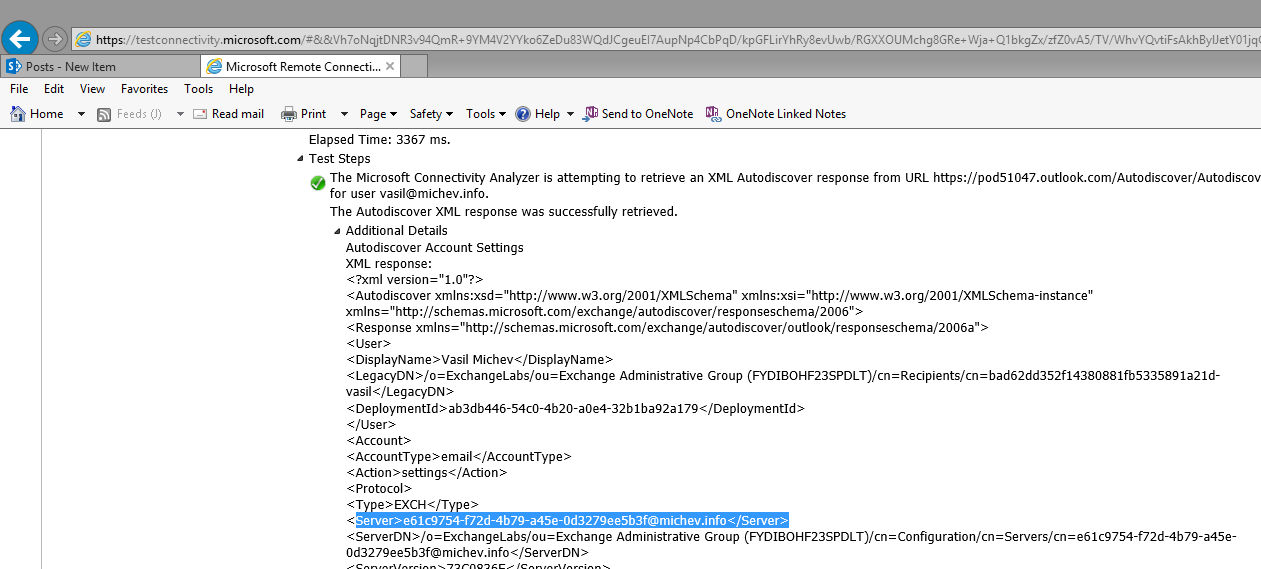Expand the Feeds dropdown arrow

(x=180, y=114)
